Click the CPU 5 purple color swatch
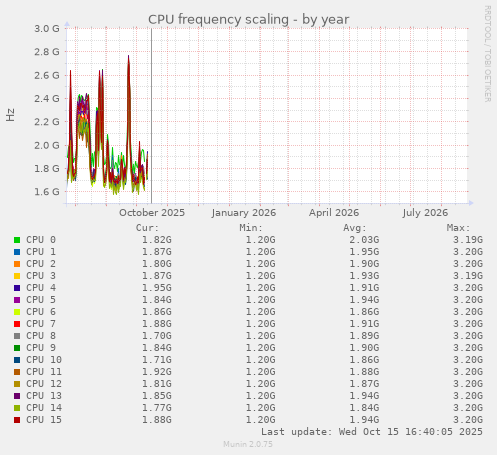The image size is (497, 455). (17, 300)
